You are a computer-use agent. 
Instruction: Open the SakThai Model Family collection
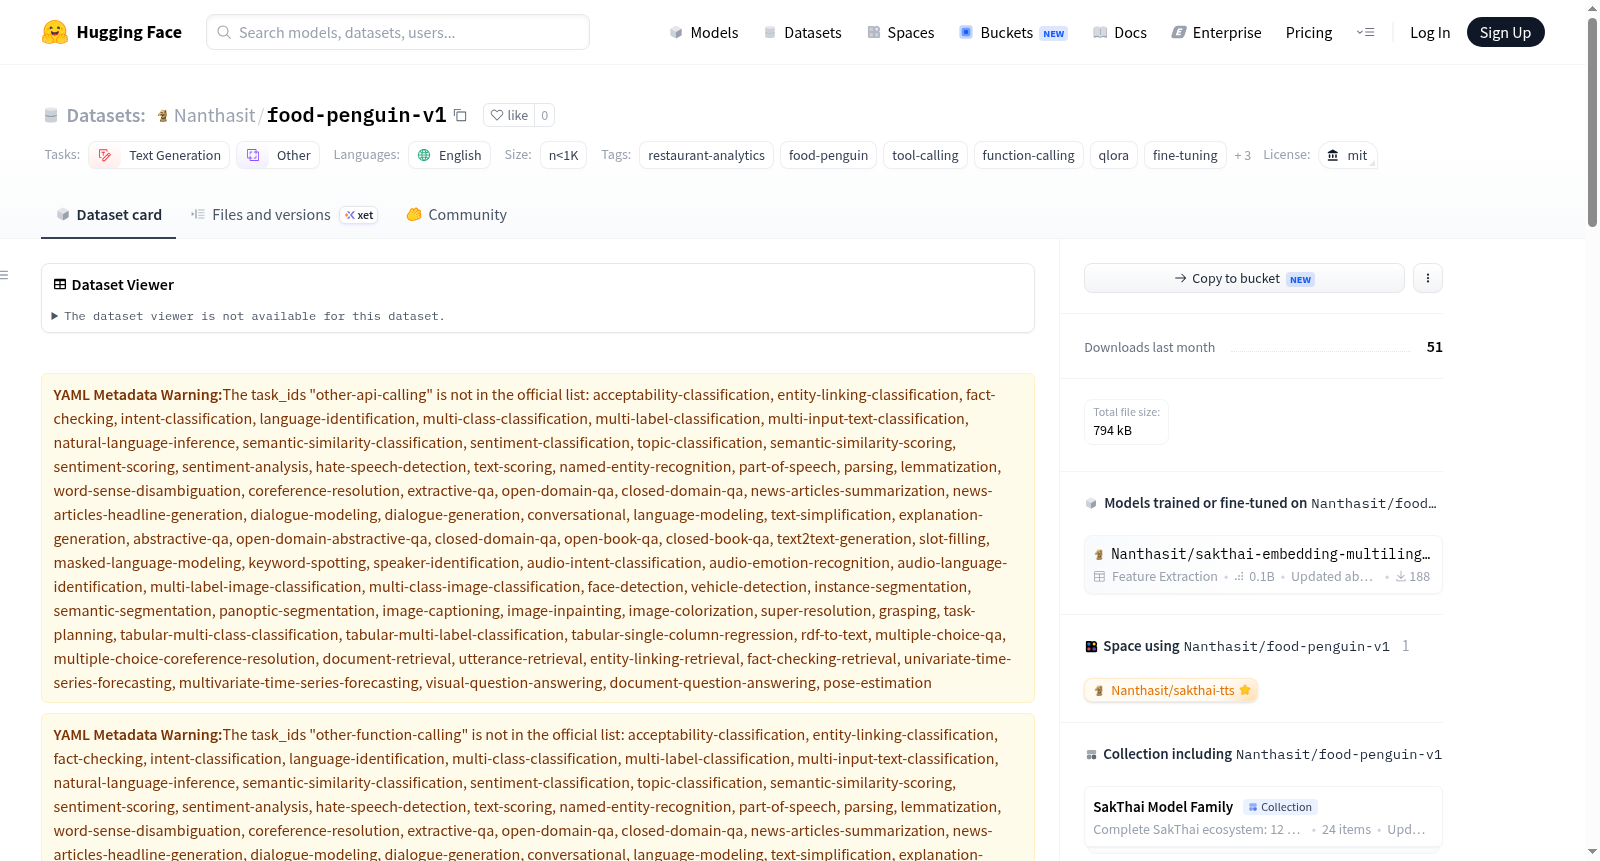pos(1263,817)
